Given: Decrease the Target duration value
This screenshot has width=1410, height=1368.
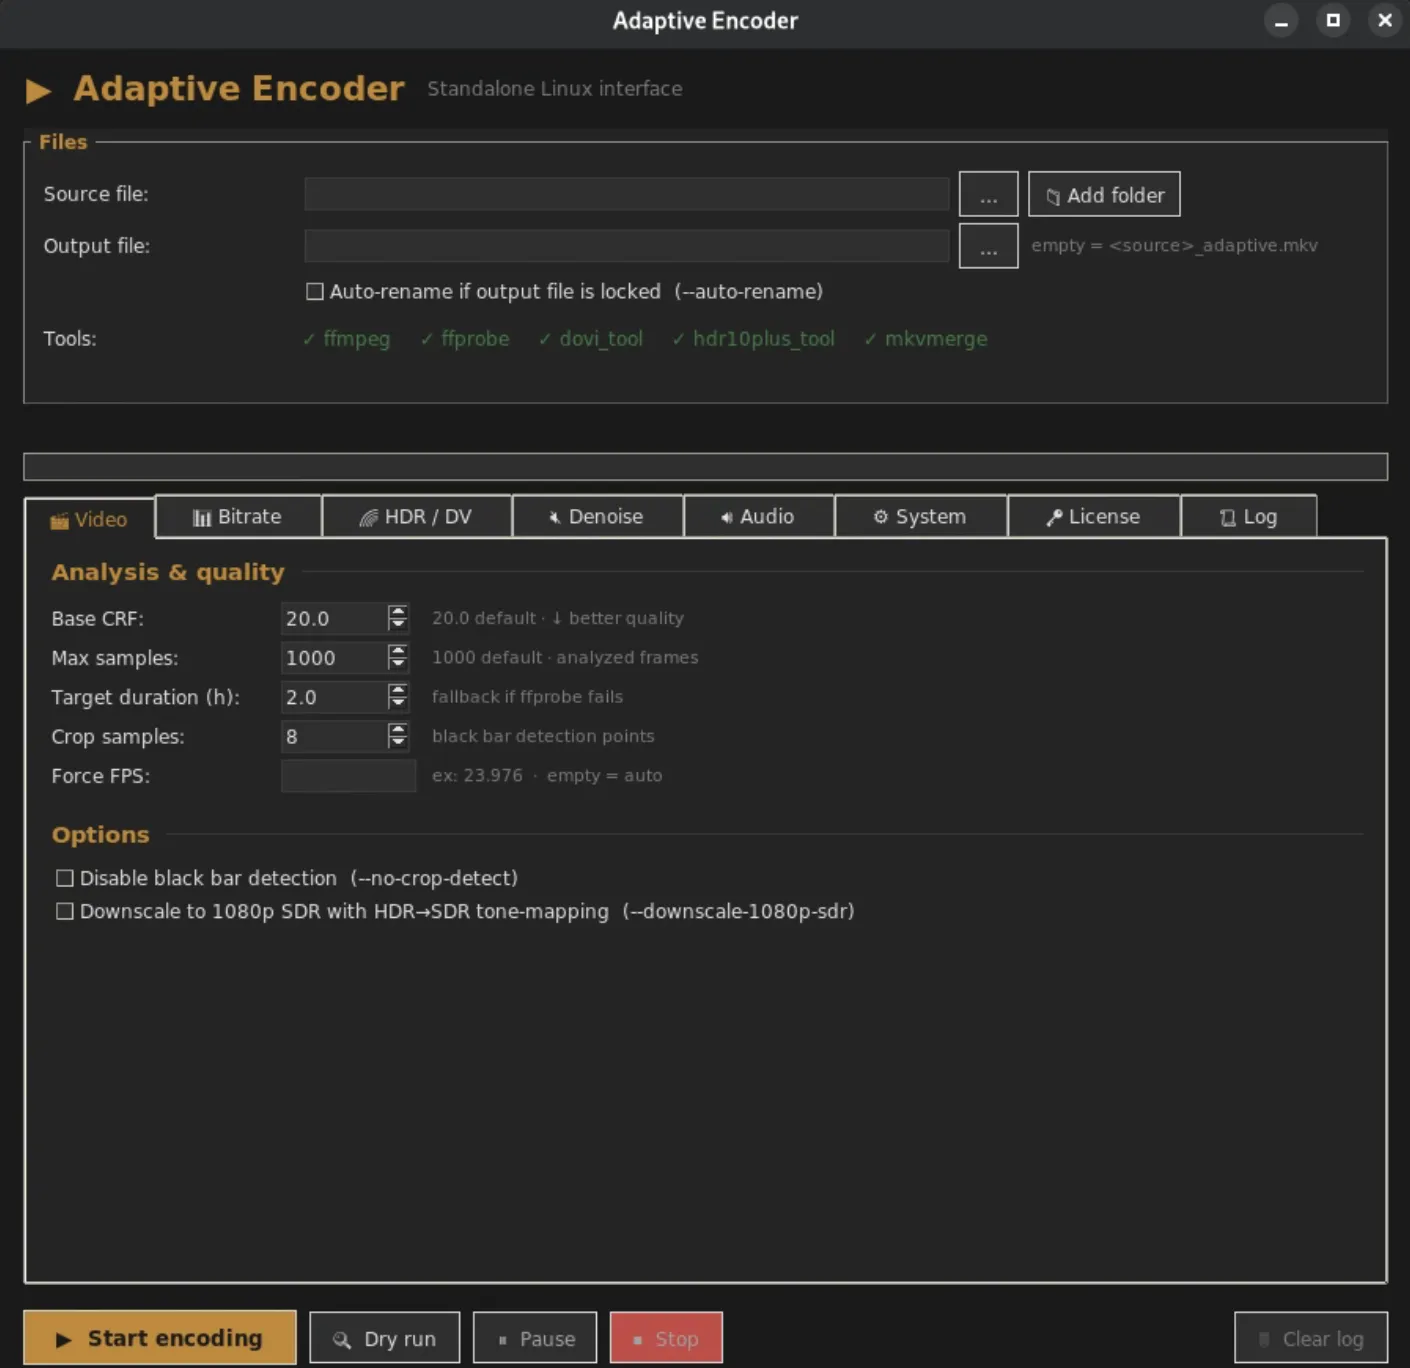Looking at the screenshot, I should (398, 703).
